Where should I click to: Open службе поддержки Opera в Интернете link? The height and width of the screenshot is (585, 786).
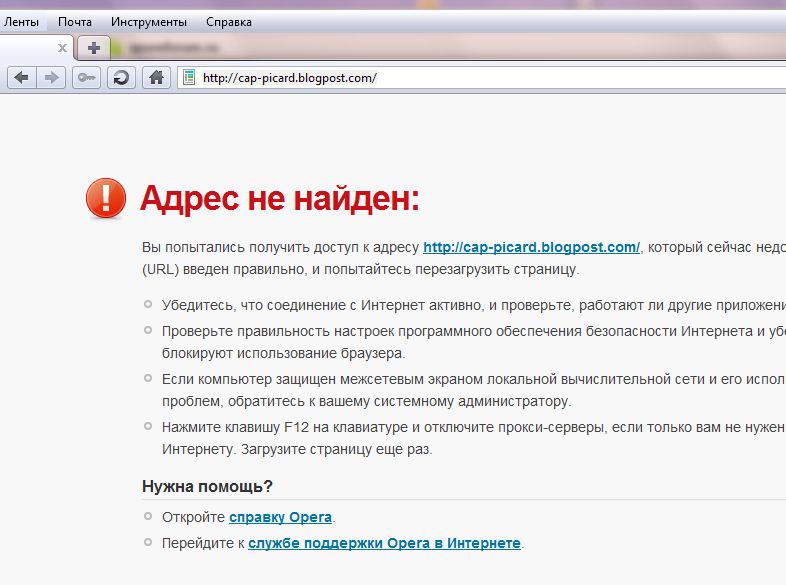tap(384, 543)
